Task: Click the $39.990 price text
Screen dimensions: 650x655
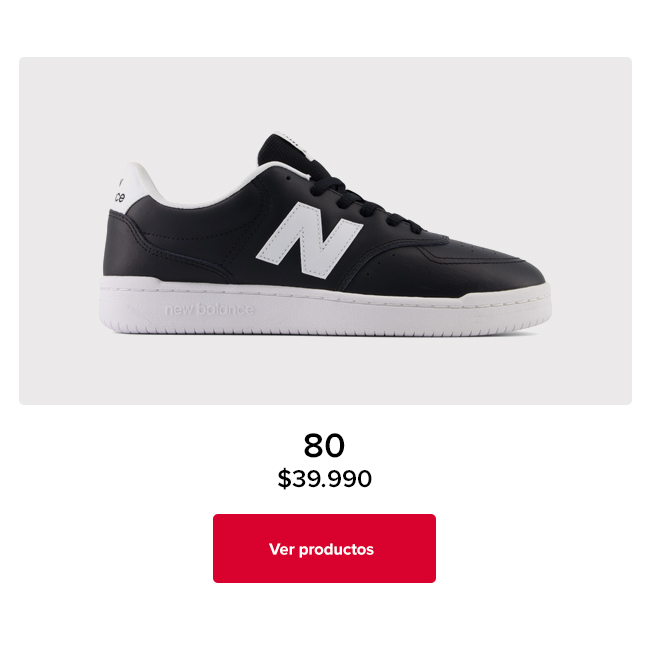Action: coord(324,479)
